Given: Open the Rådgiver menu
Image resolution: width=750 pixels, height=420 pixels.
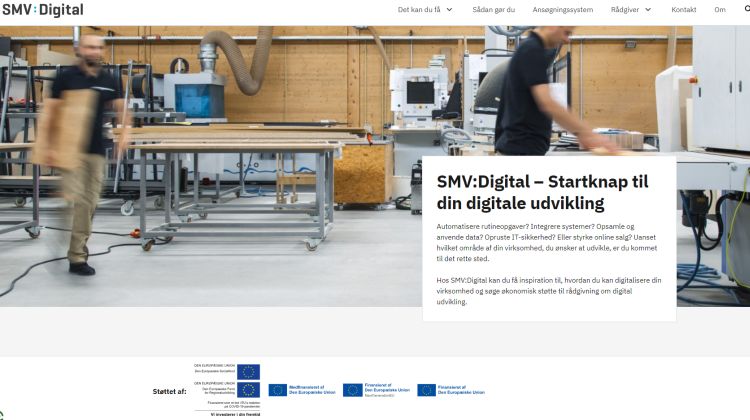Looking at the screenshot, I should click(x=624, y=10).
